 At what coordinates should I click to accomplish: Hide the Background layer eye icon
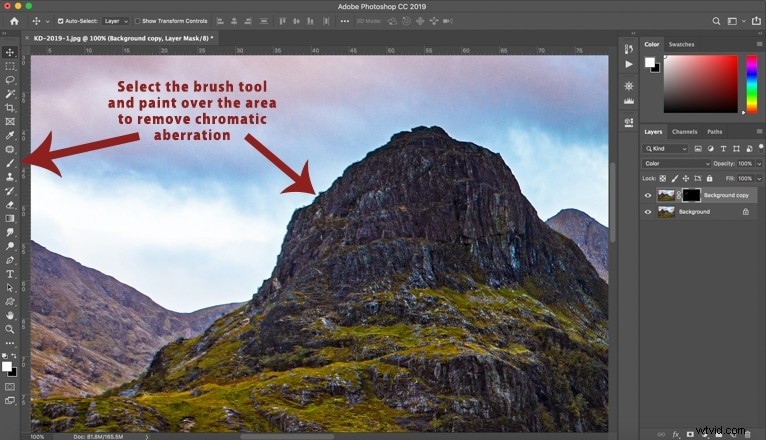coord(648,212)
